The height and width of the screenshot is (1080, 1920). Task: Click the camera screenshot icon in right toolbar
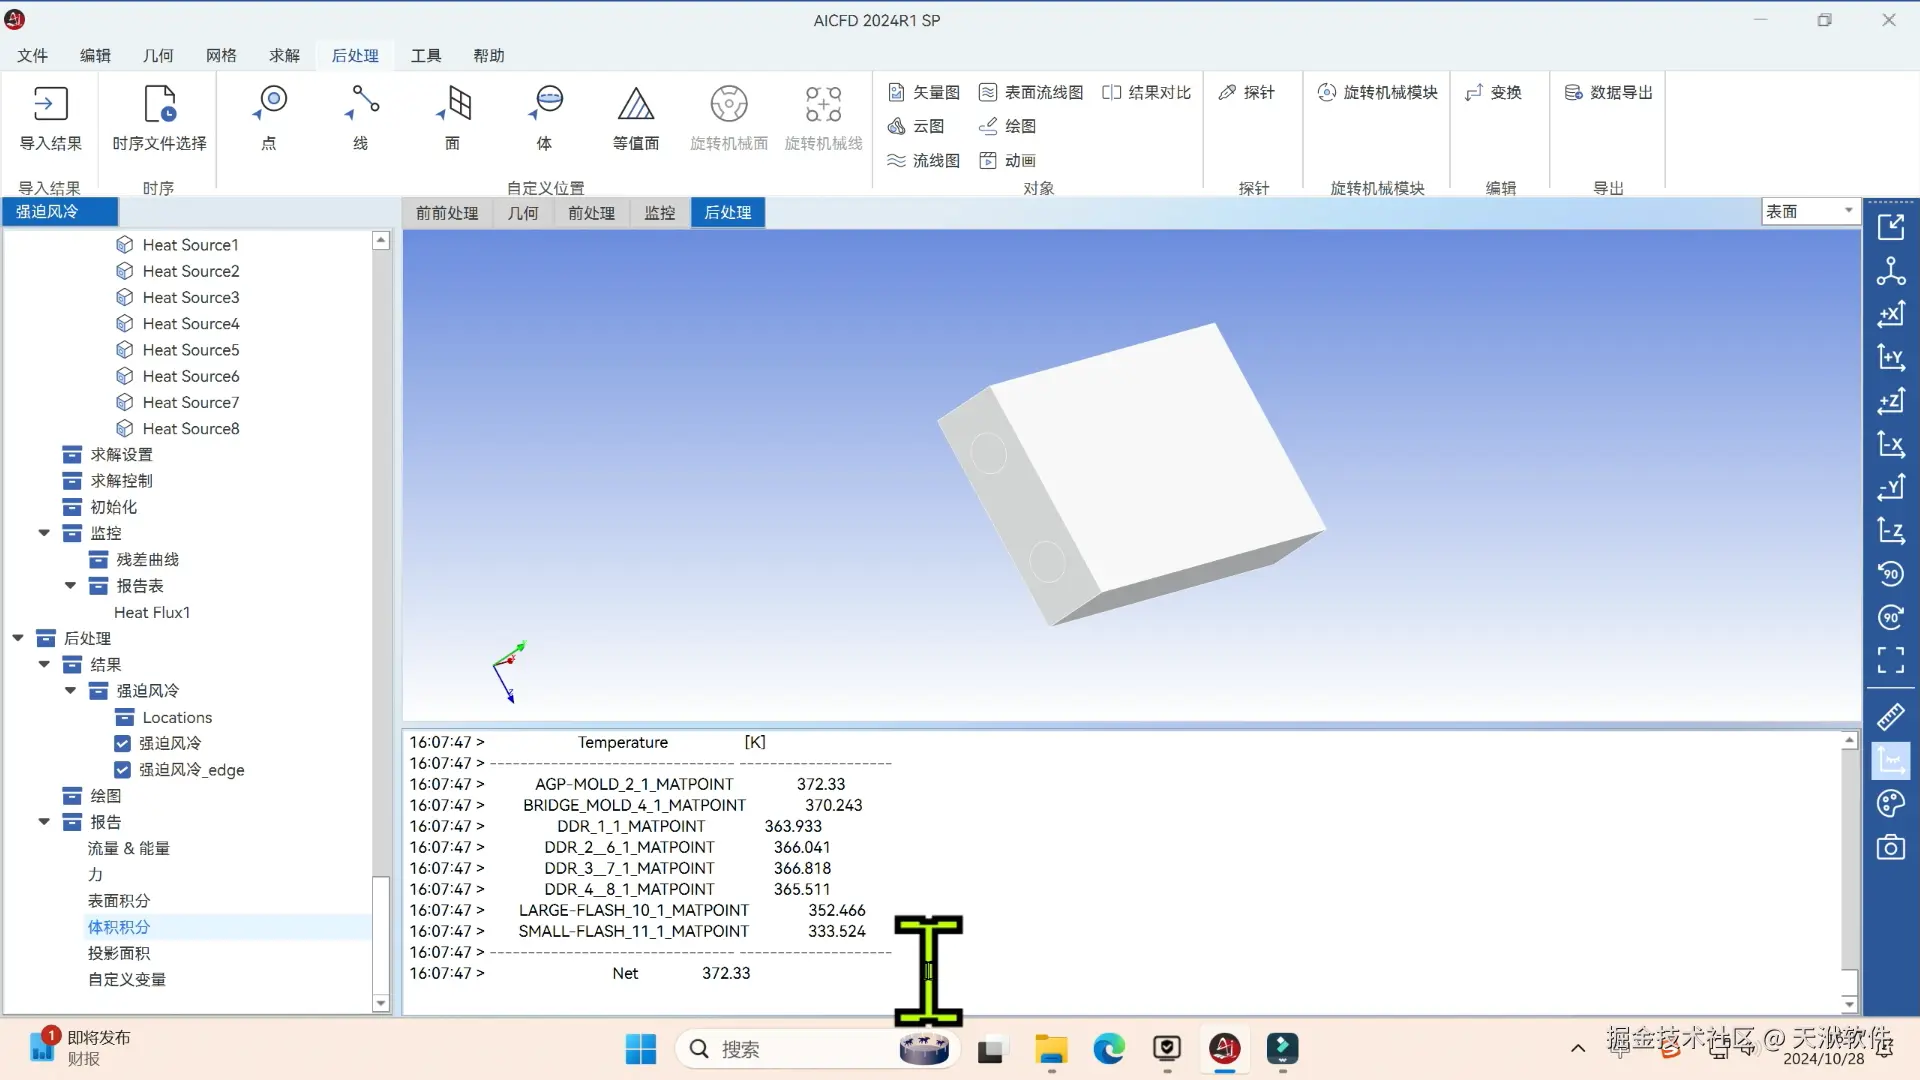click(1890, 848)
